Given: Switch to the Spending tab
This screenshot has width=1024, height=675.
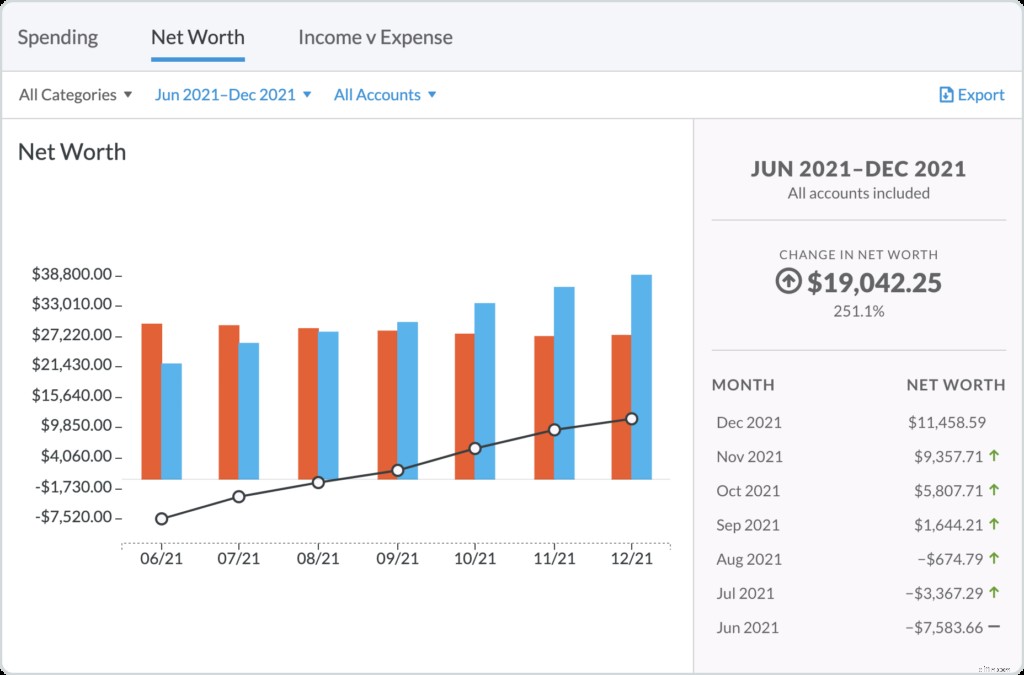Looking at the screenshot, I should coord(58,37).
